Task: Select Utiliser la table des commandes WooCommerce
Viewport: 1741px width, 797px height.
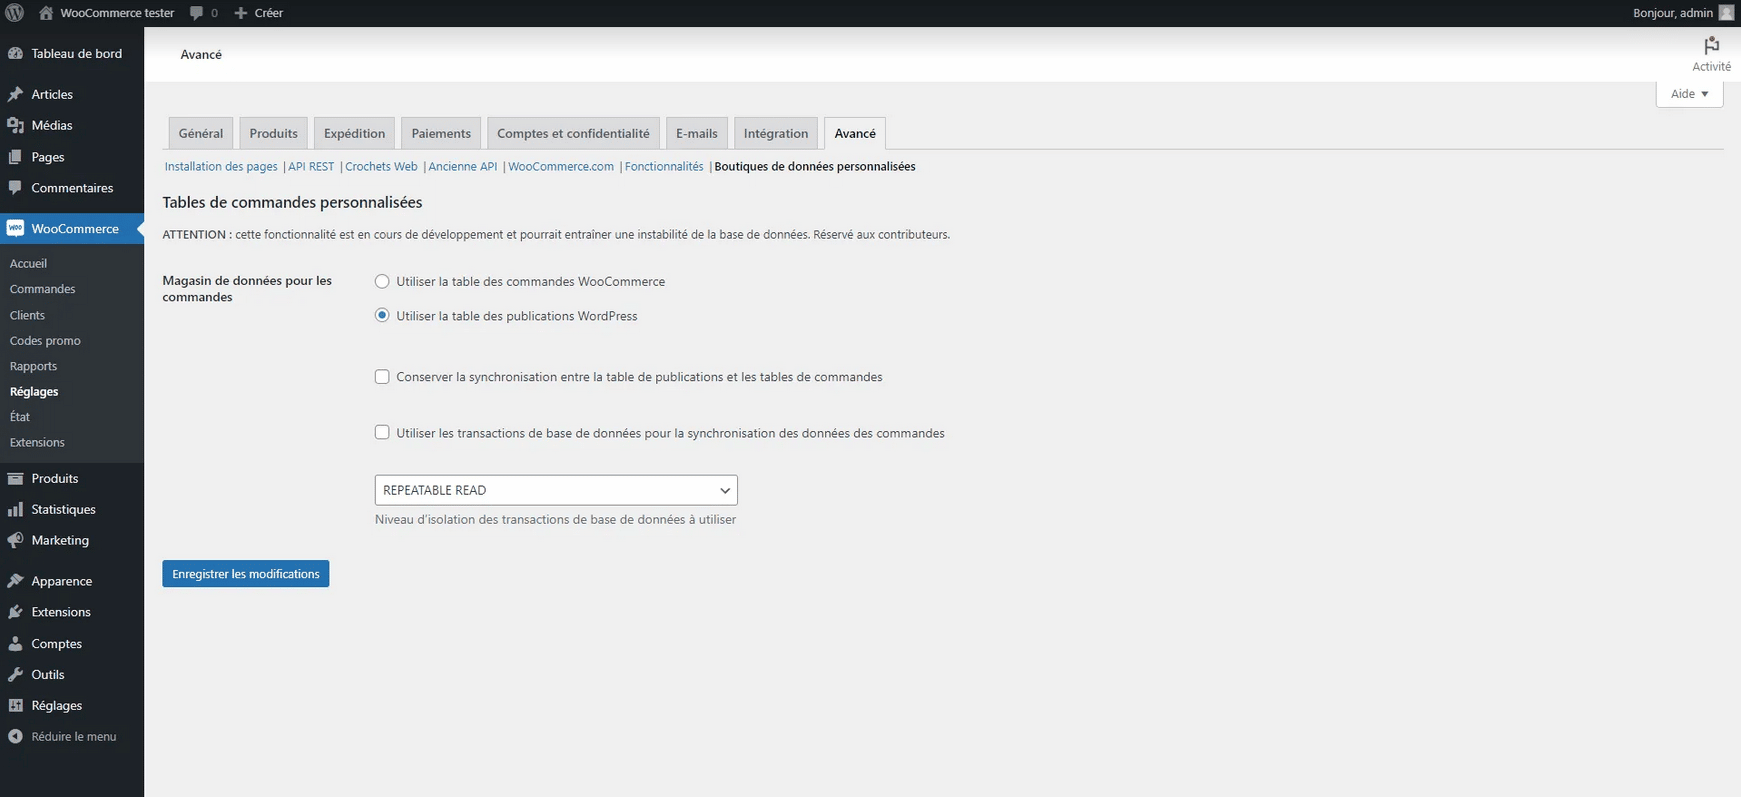Action: click(382, 282)
